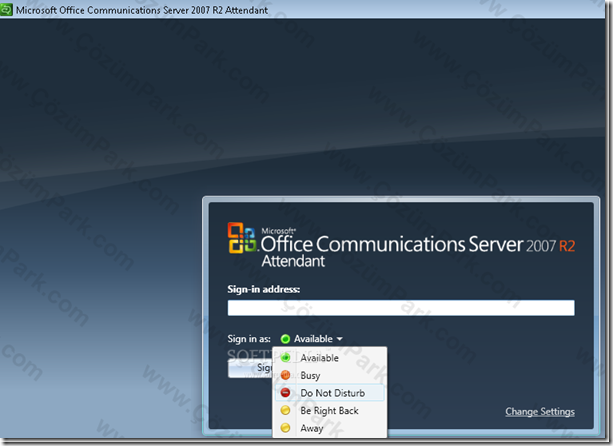
Task: Select Busy from status menu
Action: 330,375
